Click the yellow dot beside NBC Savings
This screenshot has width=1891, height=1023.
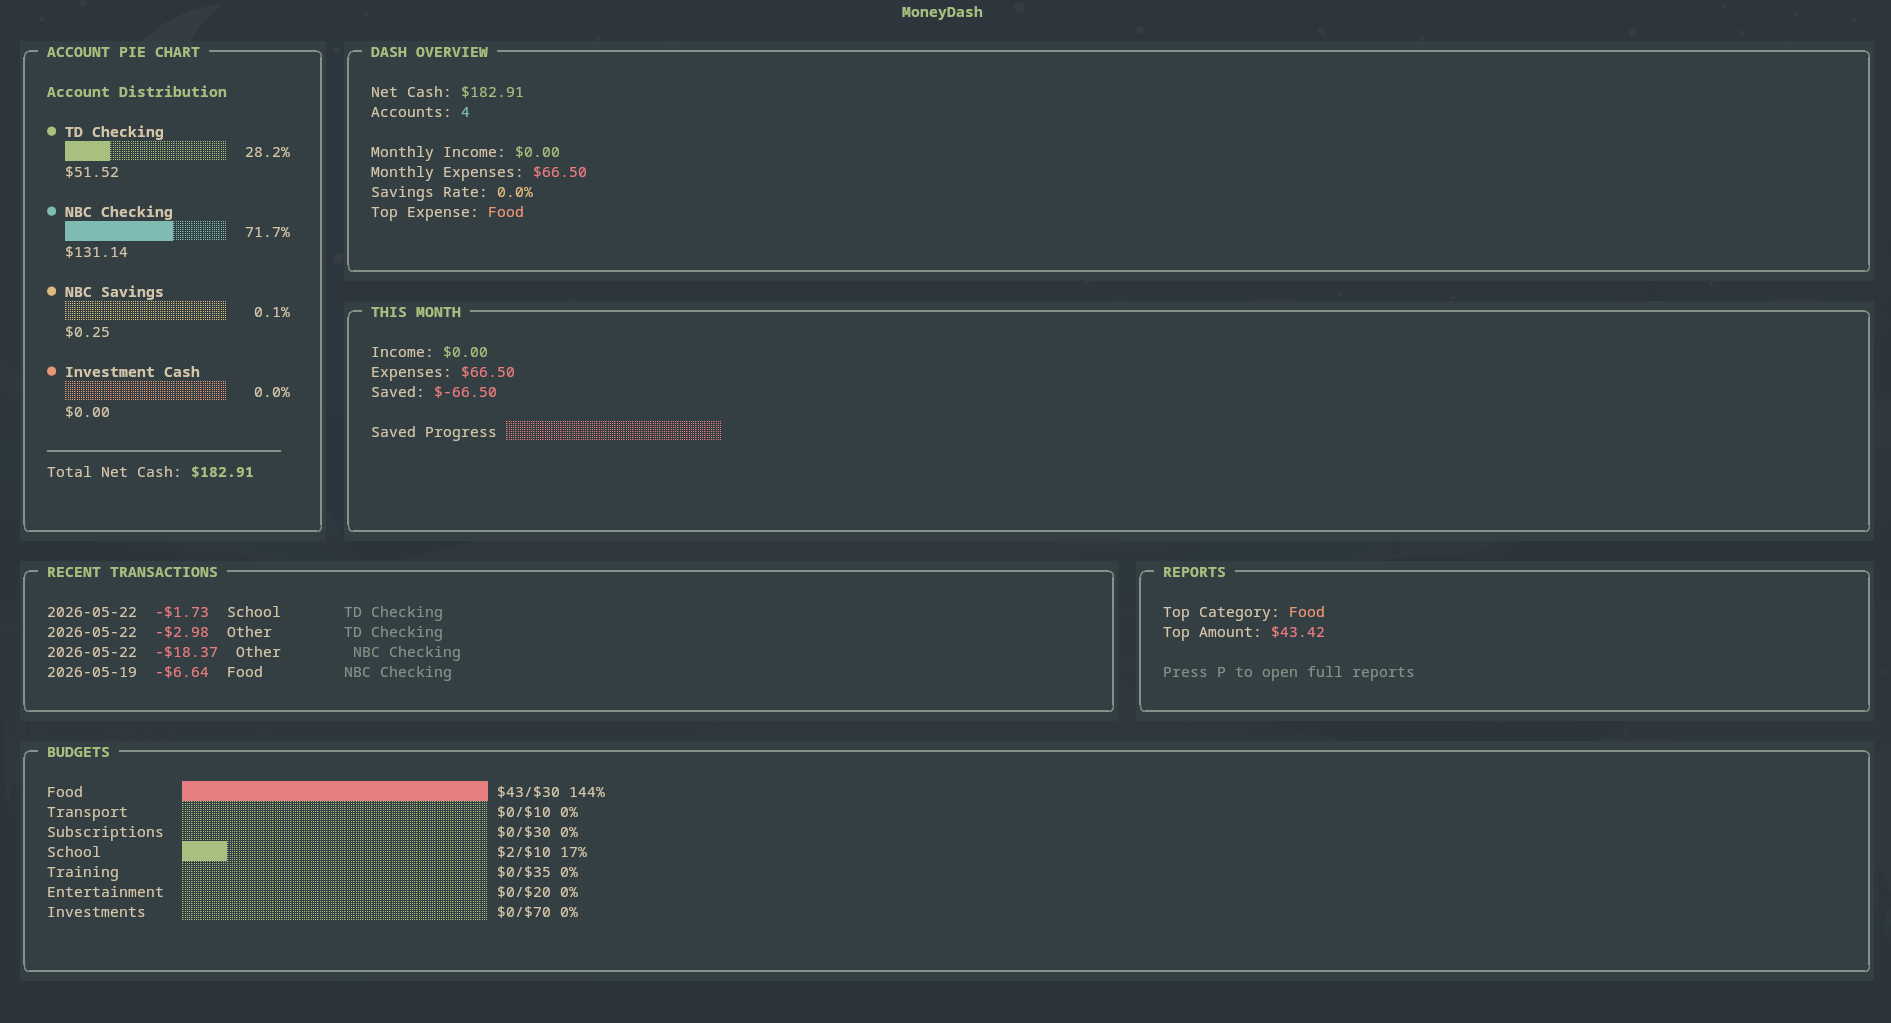(51, 292)
